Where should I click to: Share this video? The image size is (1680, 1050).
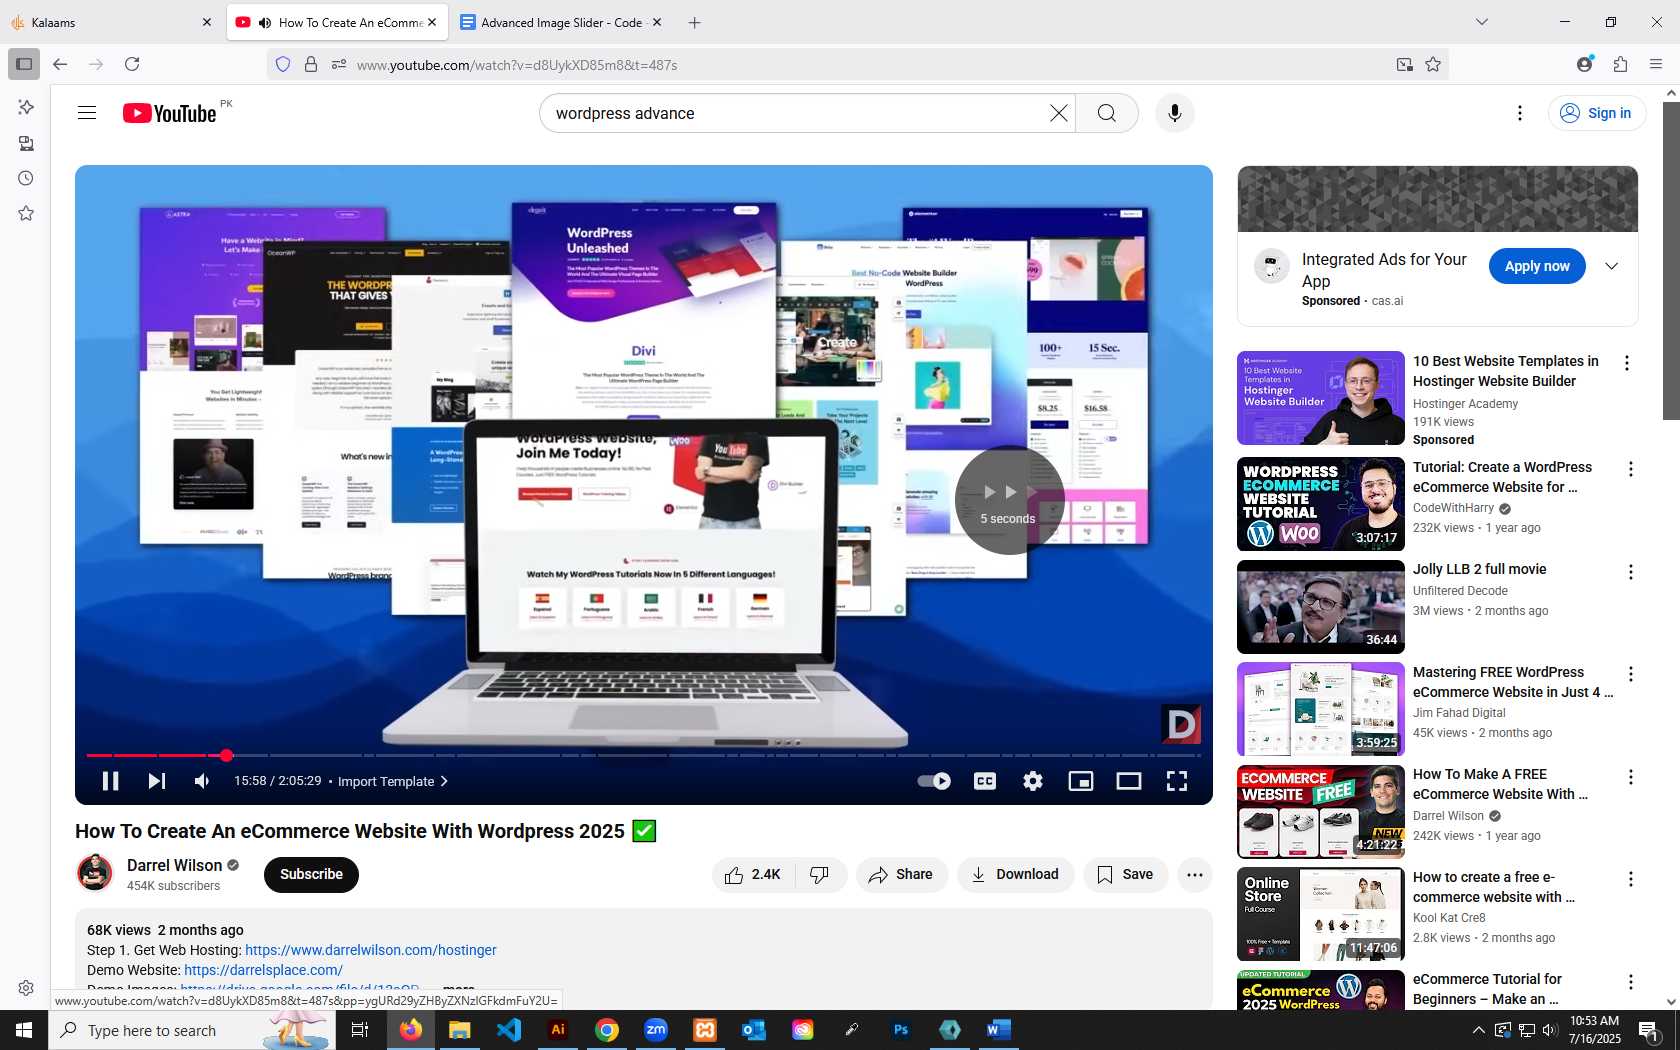pyautogui.click(x=901, y=875)
